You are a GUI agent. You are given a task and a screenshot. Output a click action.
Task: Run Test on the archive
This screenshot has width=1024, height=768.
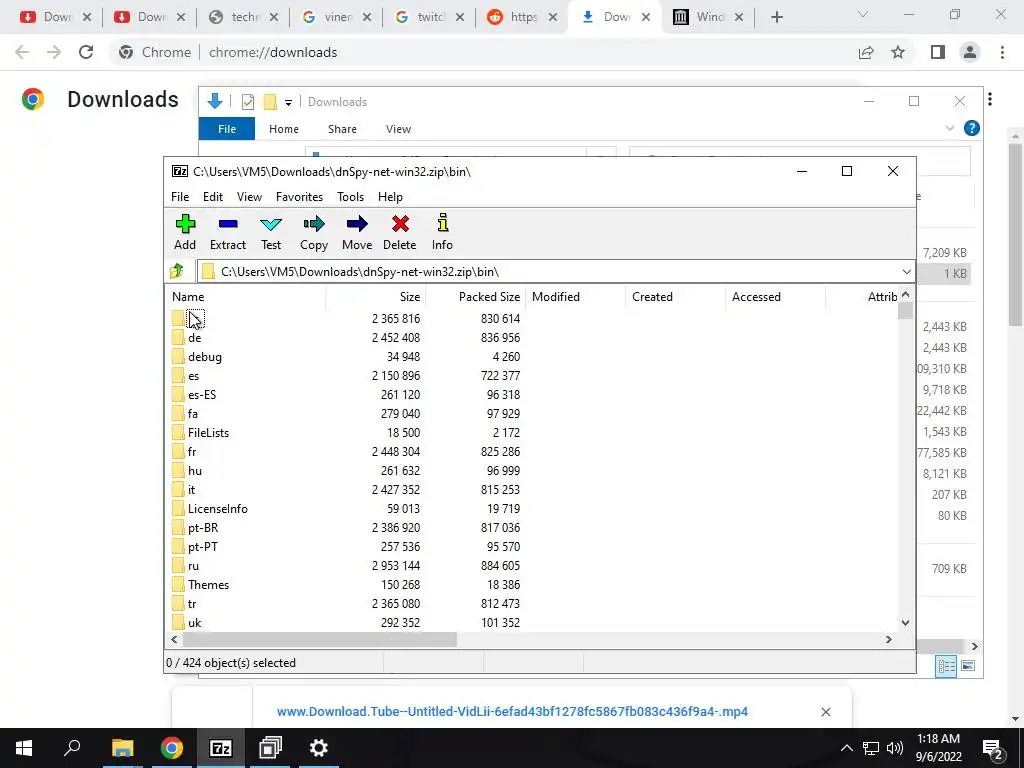tap(271, 232)
